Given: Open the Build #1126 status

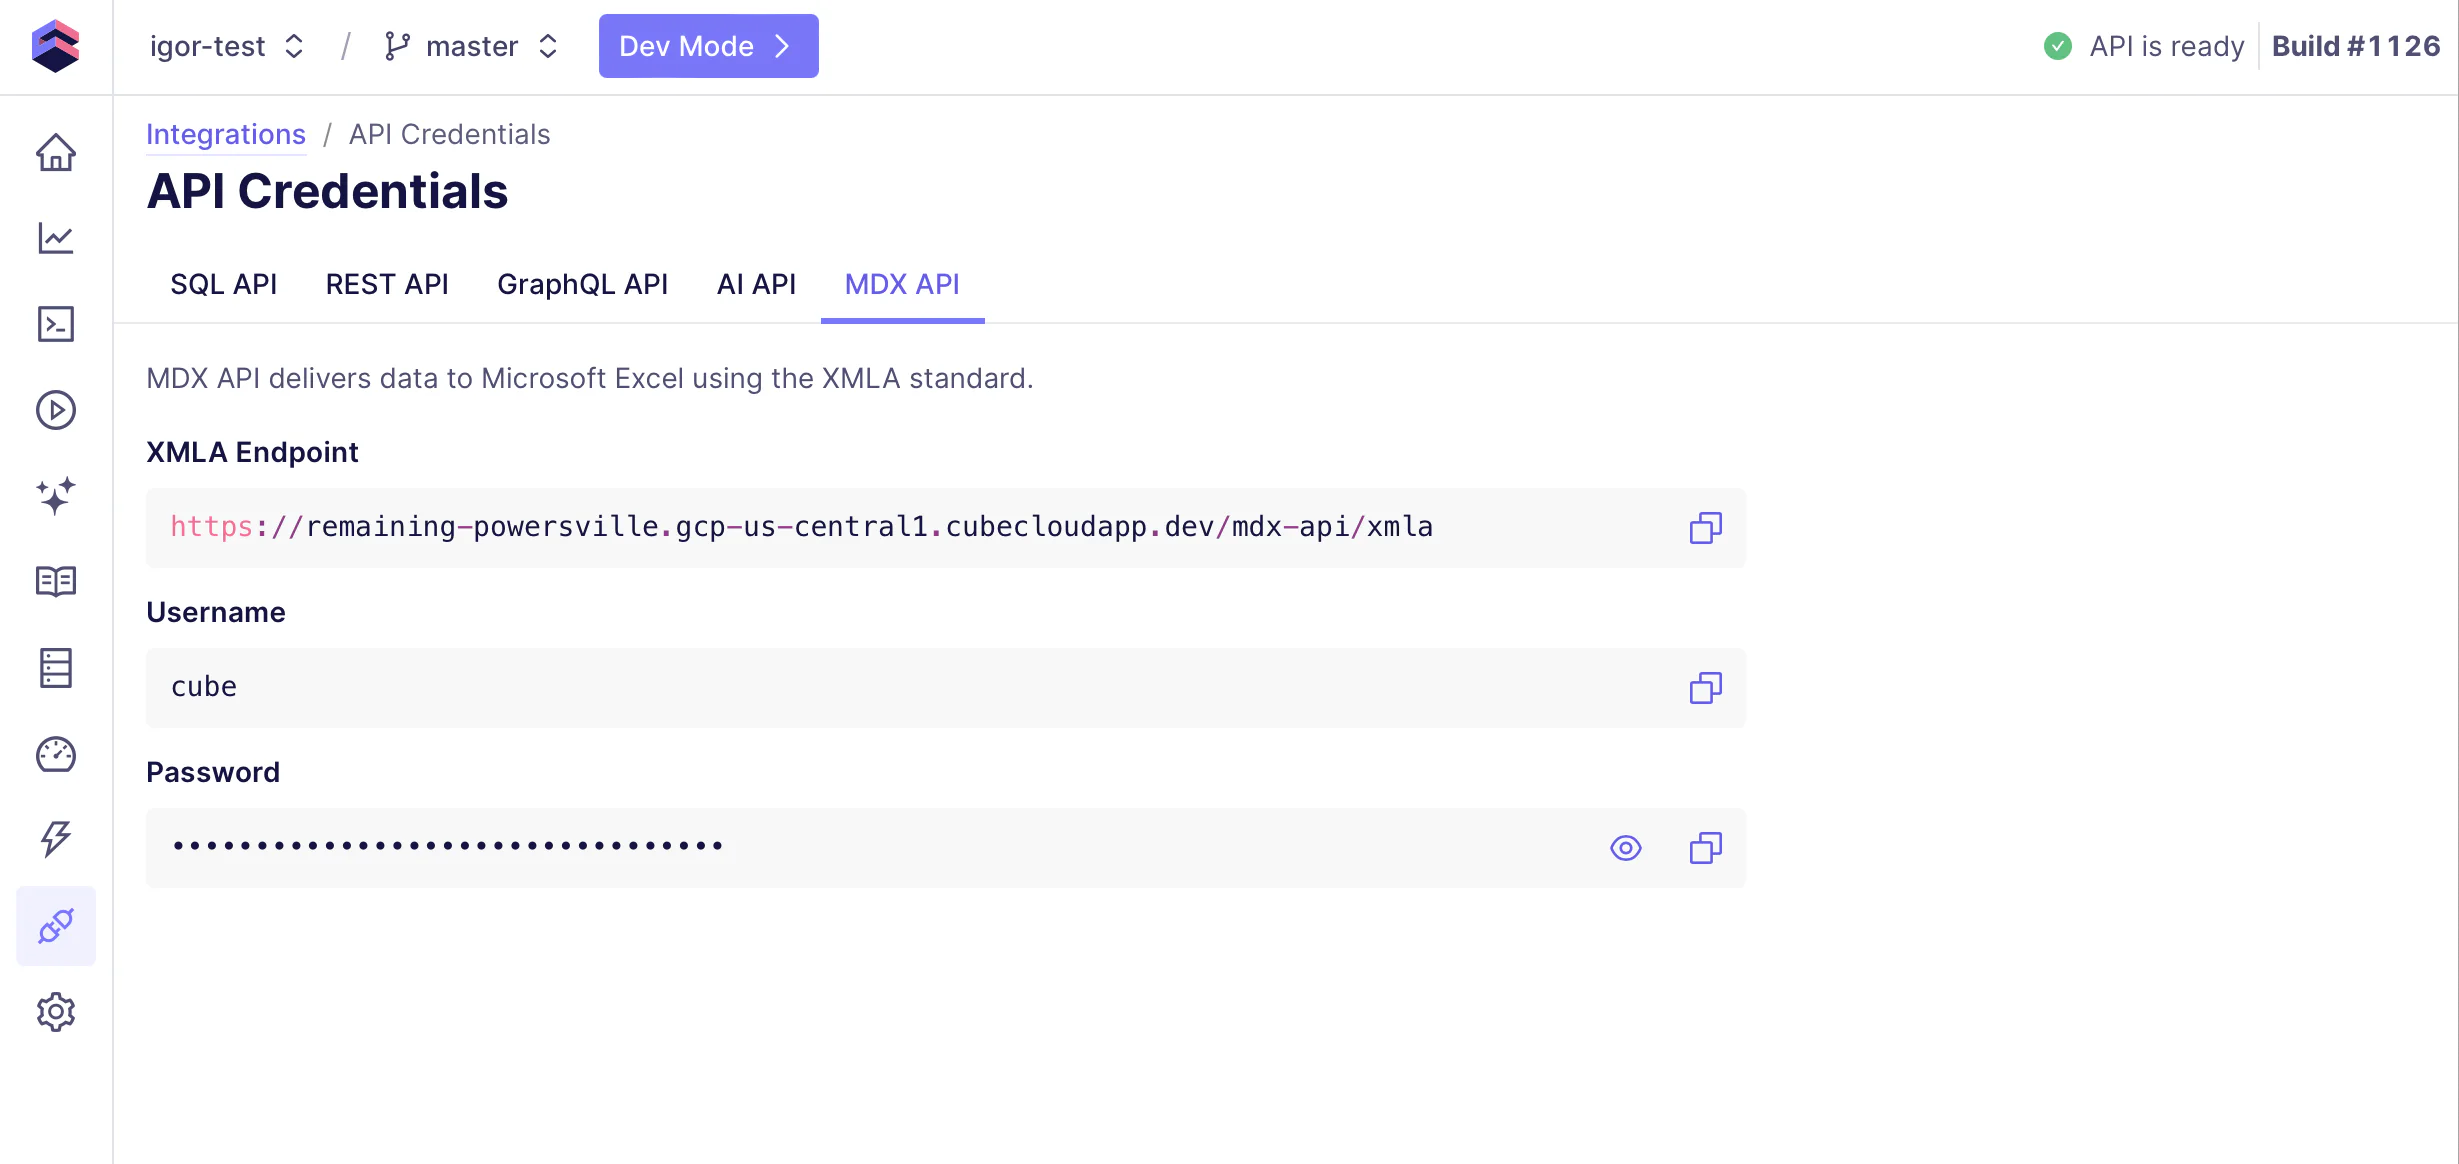Looking at the screenshot, I should [2355, 46].
